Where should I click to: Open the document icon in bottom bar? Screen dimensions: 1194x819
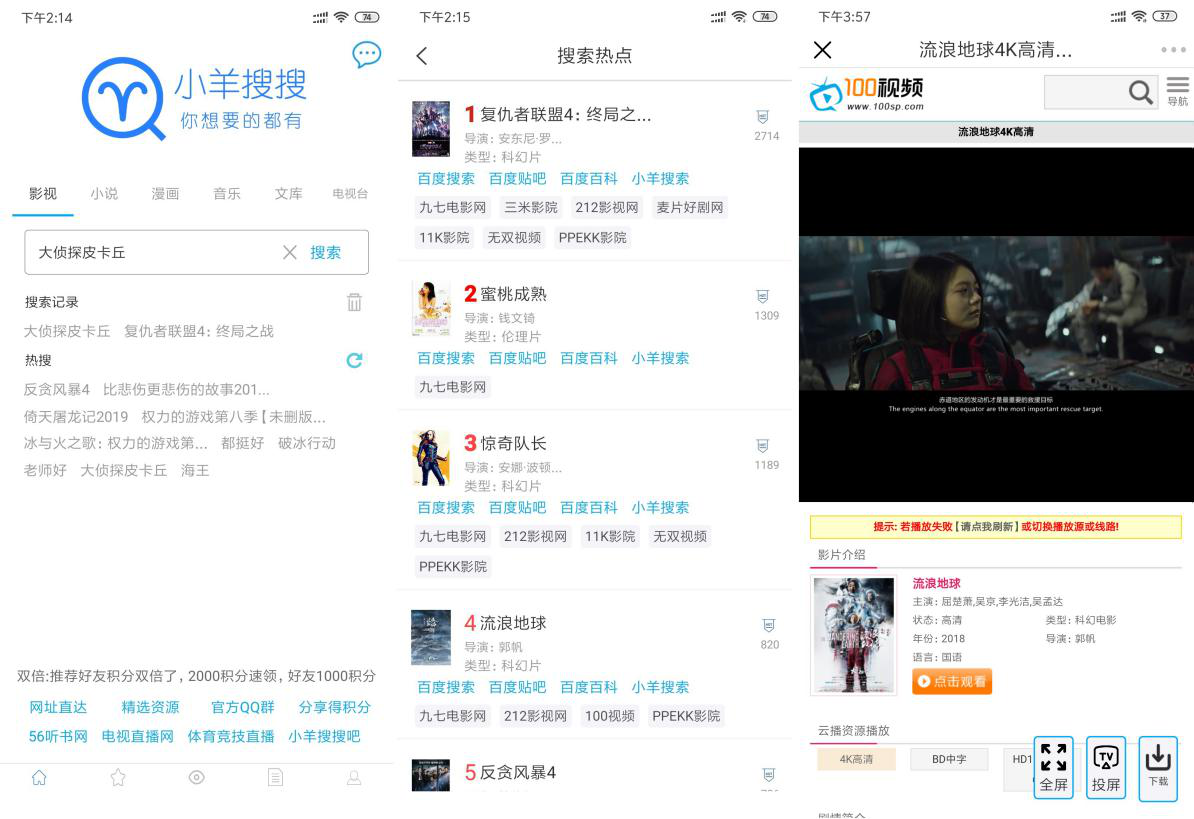pyautogui.click(x=276, y=777)
